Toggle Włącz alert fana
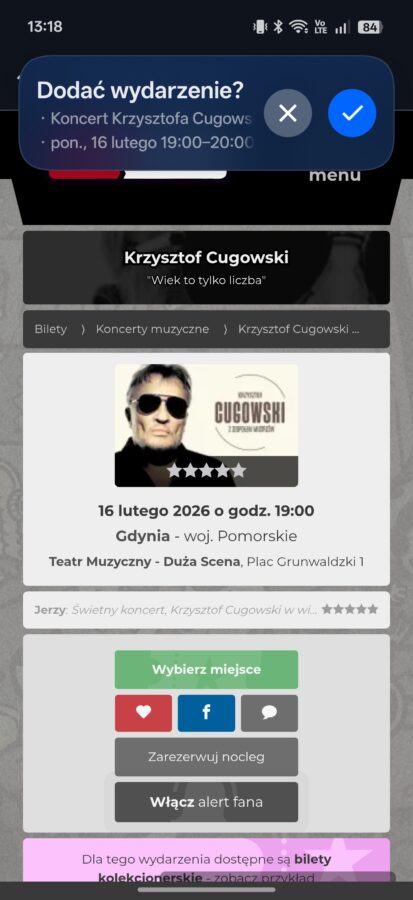413x900 pixels. pyautogui.click(x=206, y=802)
